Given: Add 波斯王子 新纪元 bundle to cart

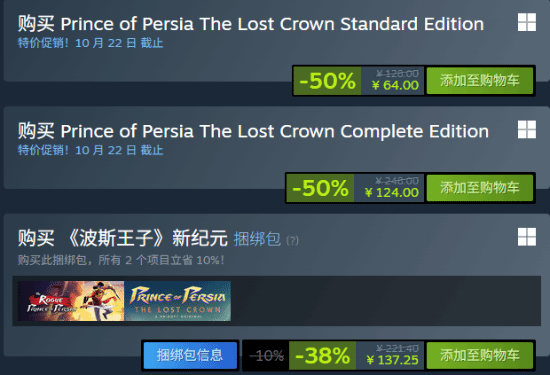Looking at the screenshot, I should (x=479, y=355).
